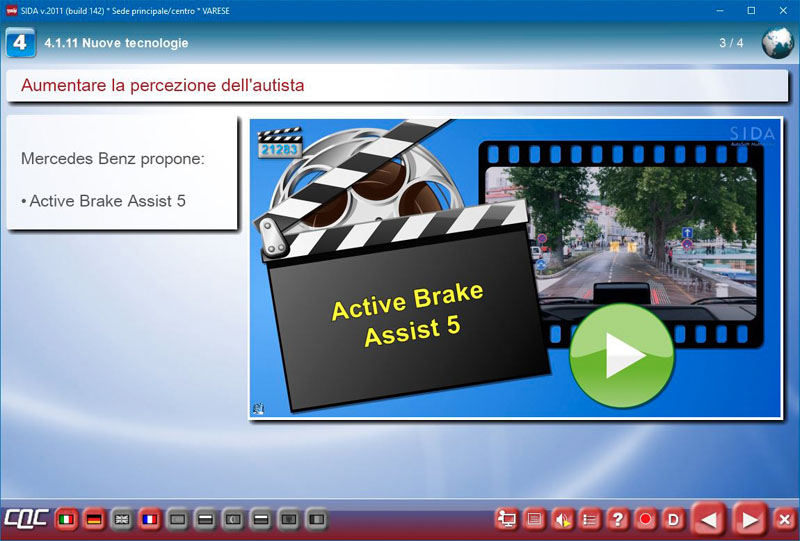Click the network monitor icon

click(507, 520)
